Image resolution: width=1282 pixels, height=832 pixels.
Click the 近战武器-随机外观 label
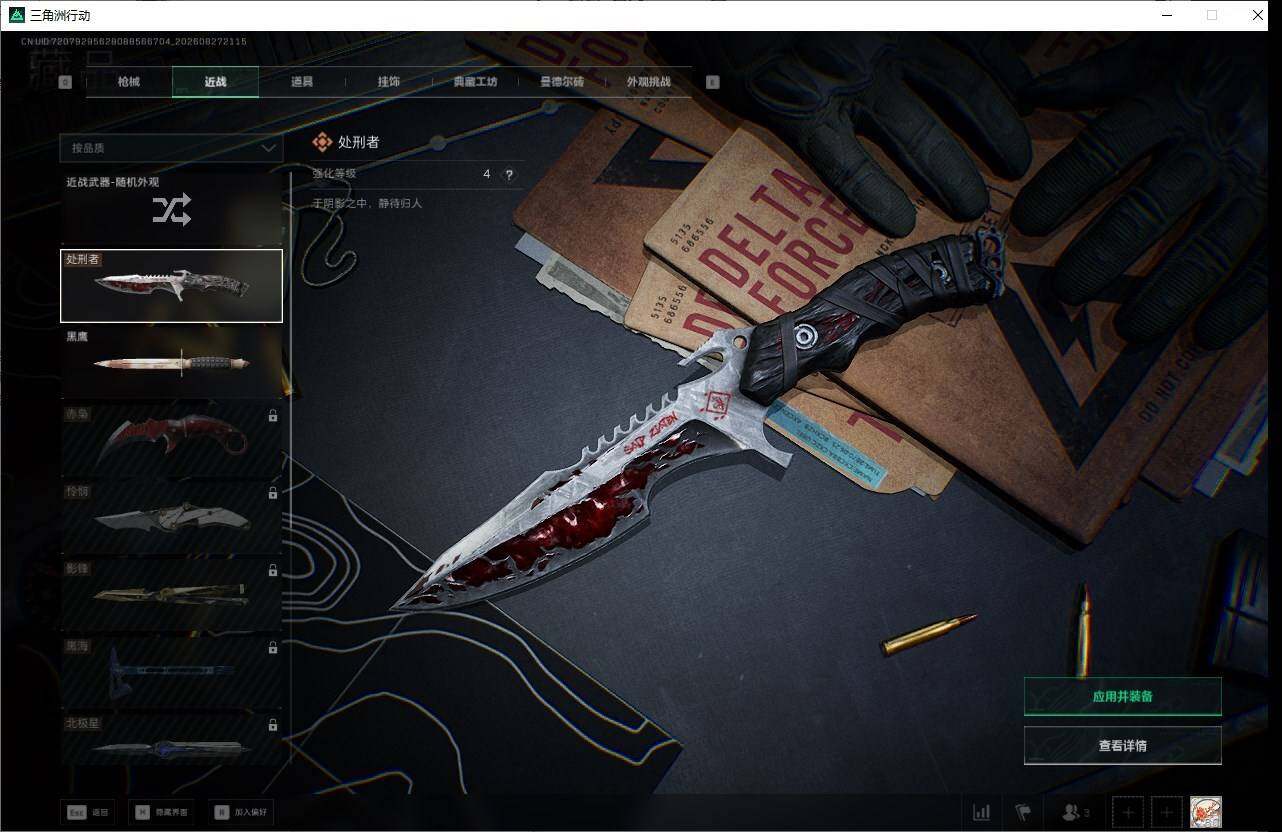click(x=113, y=182)
